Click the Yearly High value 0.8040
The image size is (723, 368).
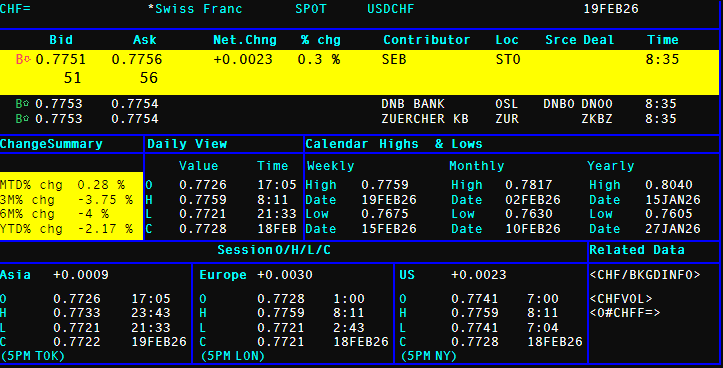click(669, 185)
